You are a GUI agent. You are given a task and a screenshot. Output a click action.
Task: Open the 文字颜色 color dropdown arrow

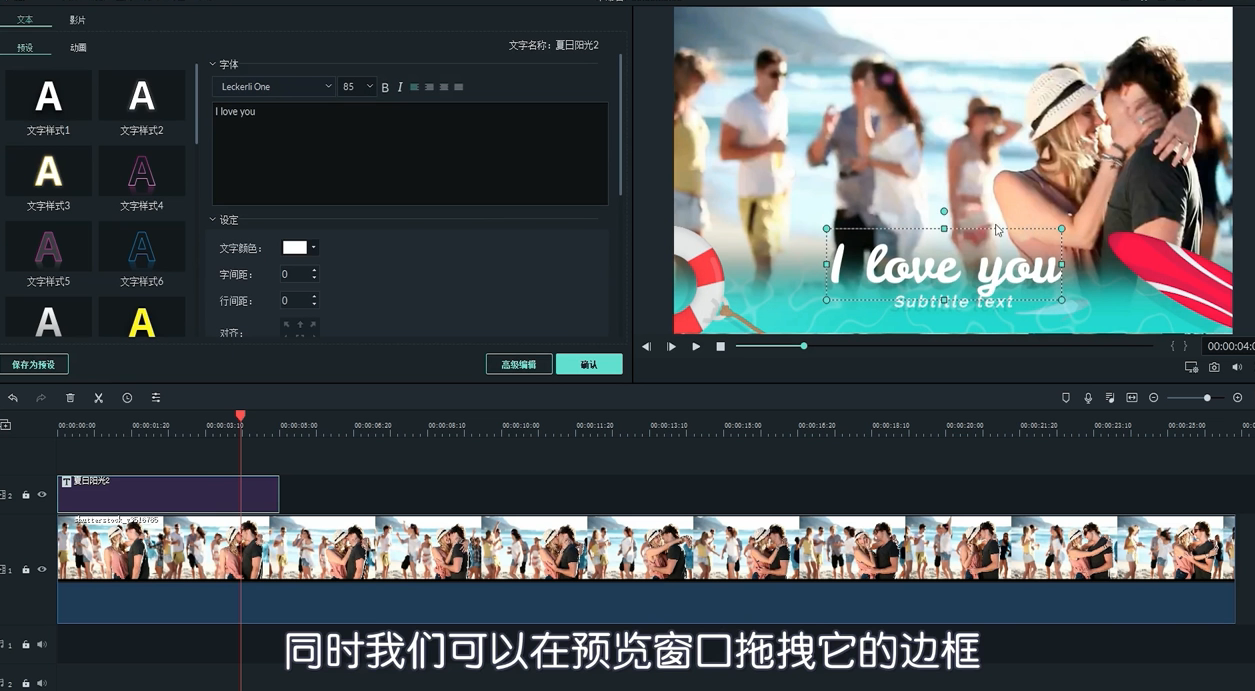tap(314, 247)
